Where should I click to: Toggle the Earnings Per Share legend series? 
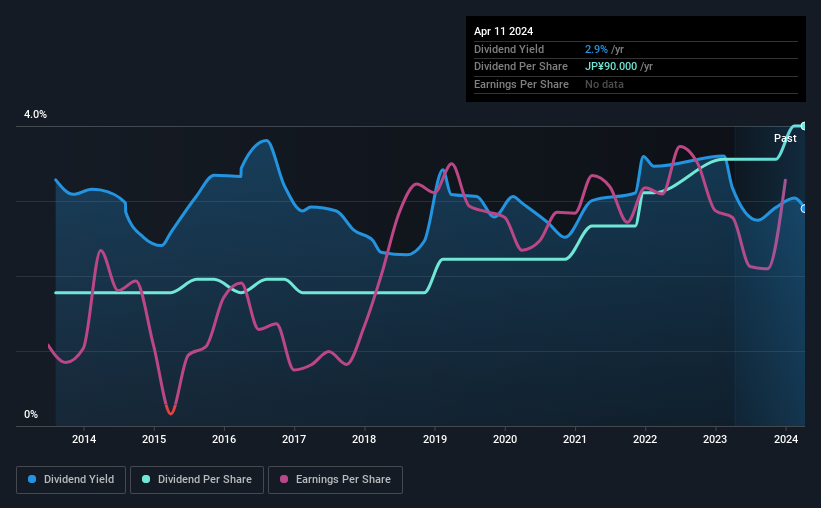pos(336,480)
